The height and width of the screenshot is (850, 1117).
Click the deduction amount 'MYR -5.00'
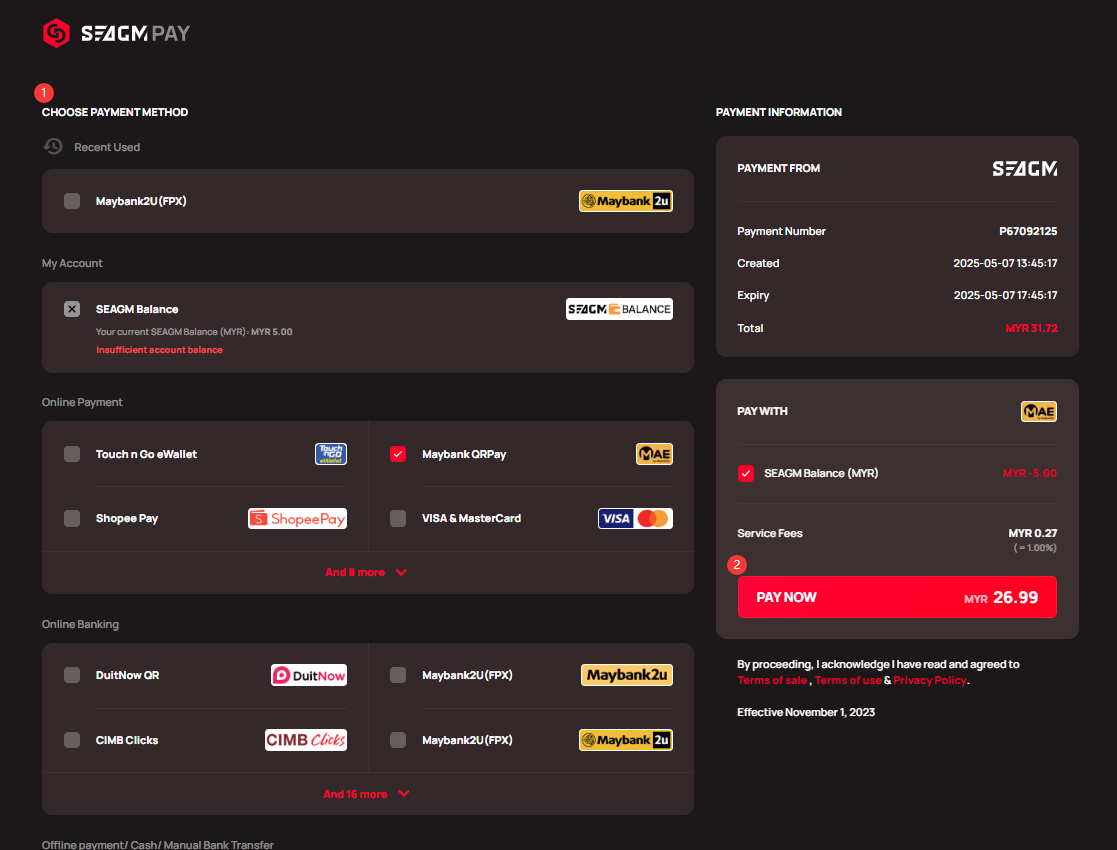tap(1029, 474)
